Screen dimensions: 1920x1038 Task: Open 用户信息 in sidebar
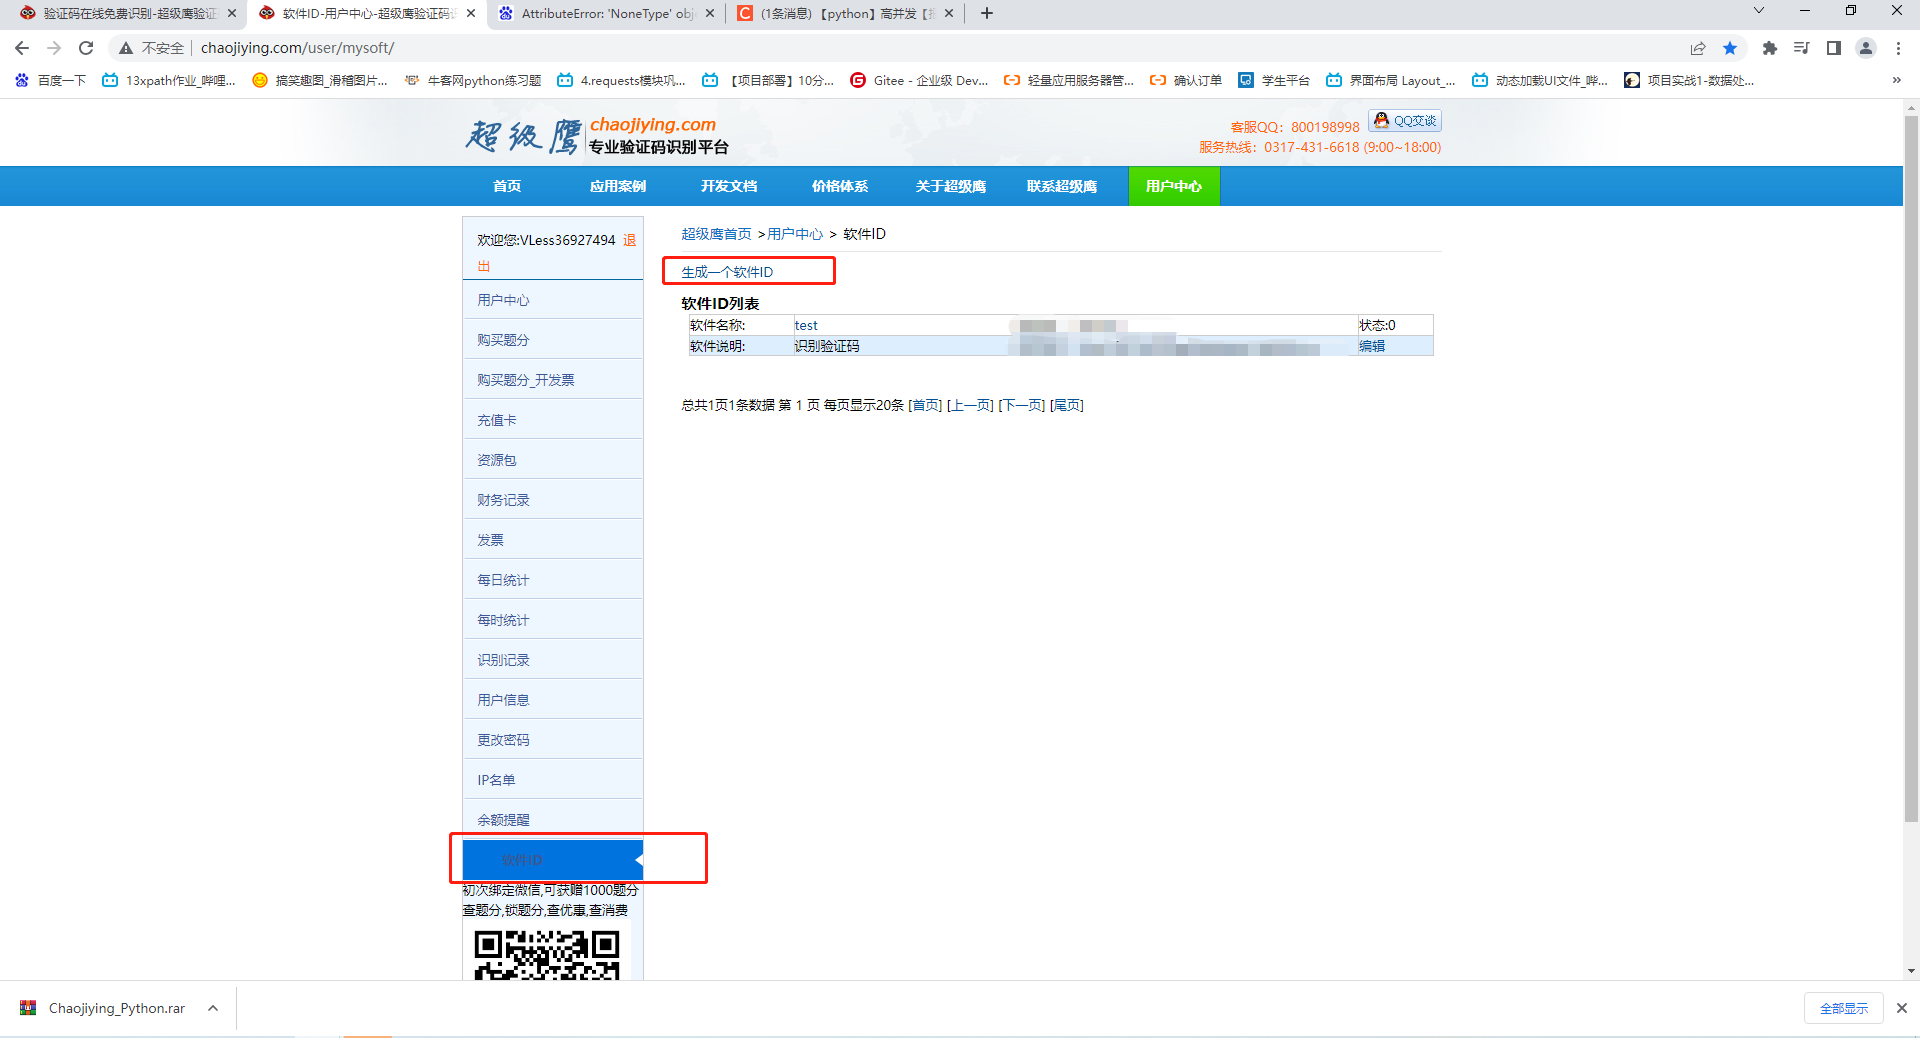coord(553,700)
